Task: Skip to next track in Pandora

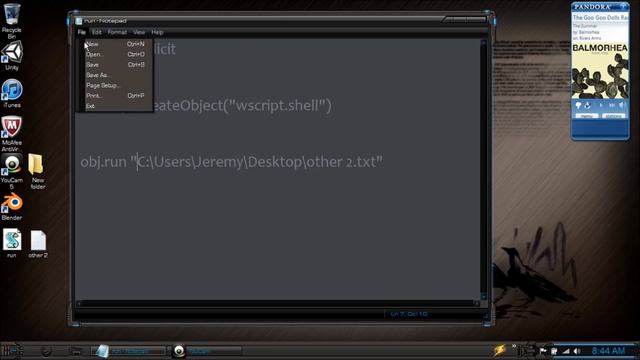Action: (x=611, y=105)
